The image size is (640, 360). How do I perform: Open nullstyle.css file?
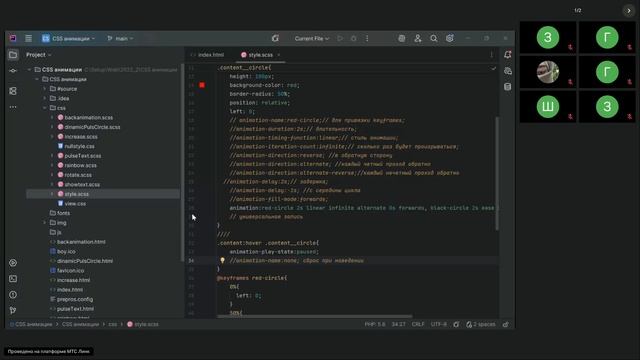(x=79, y=146)
